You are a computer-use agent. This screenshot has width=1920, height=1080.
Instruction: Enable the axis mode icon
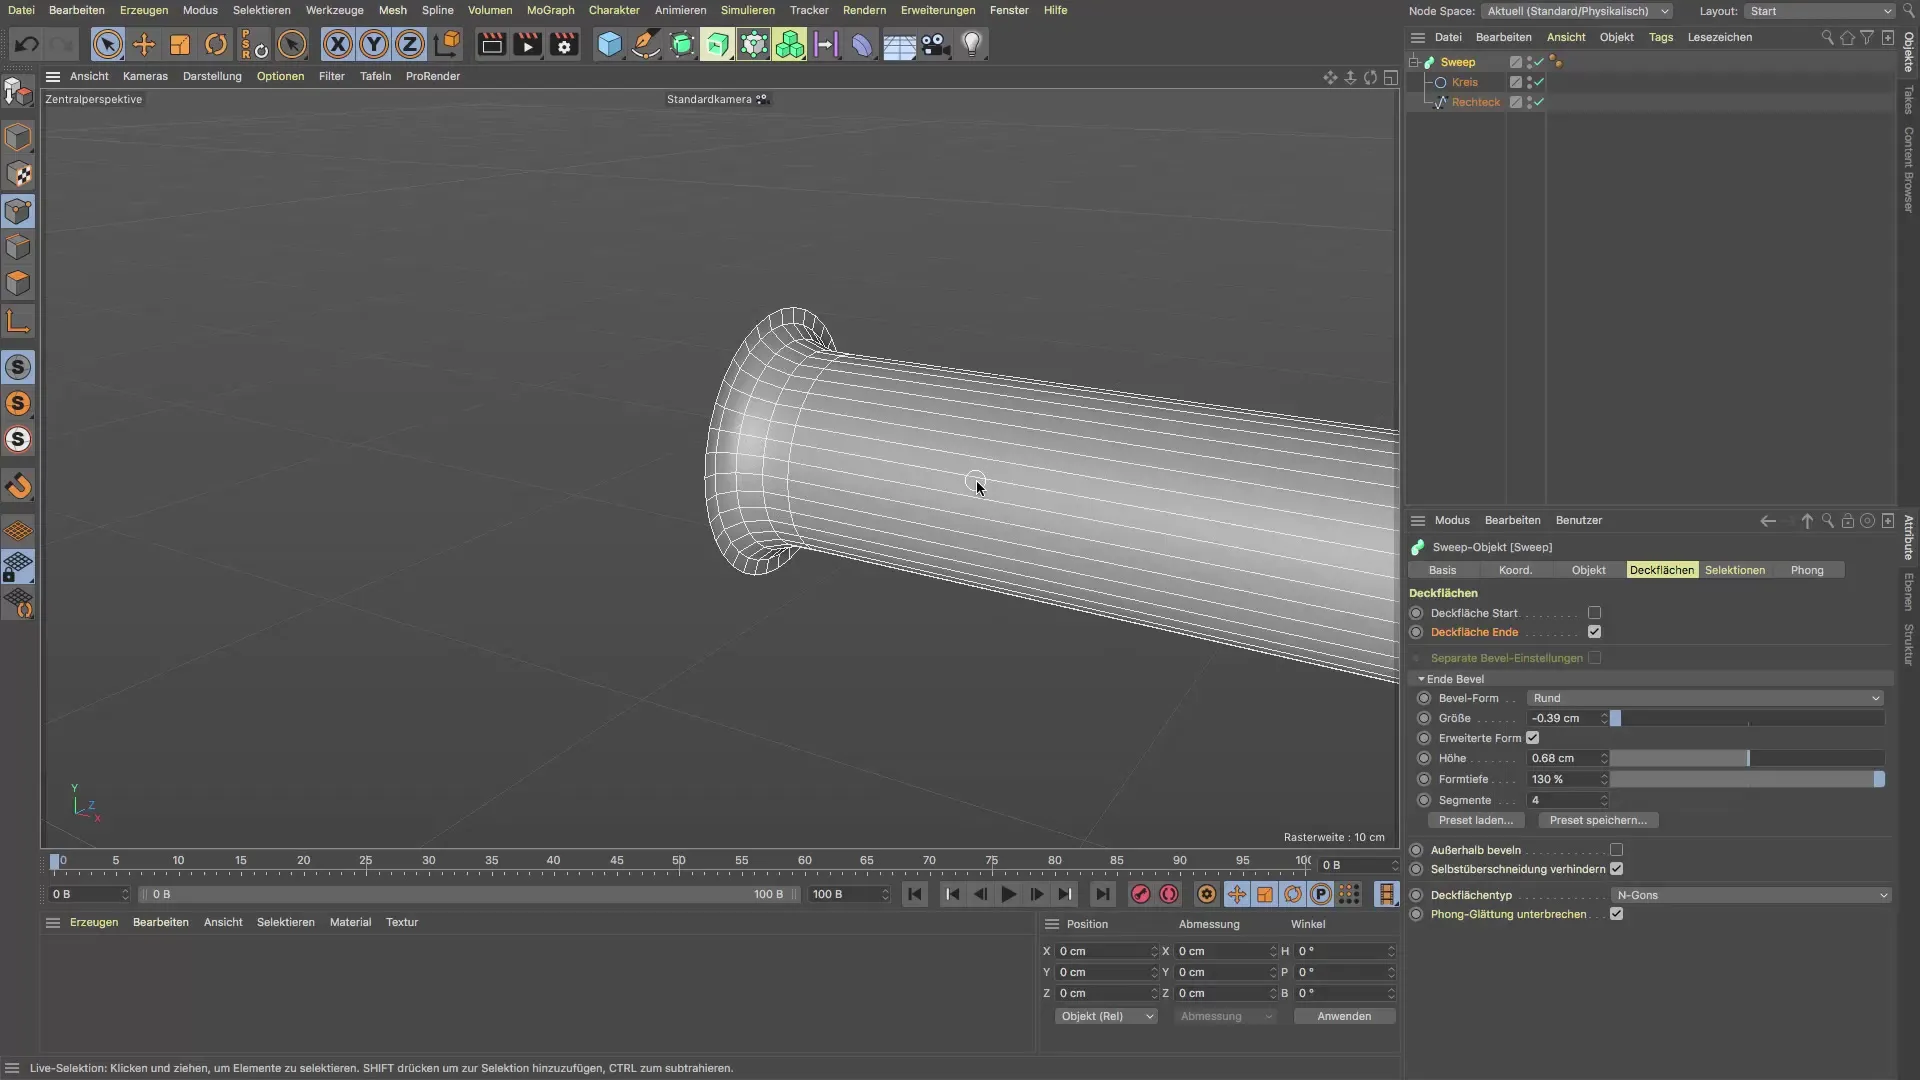click(18, 321)
